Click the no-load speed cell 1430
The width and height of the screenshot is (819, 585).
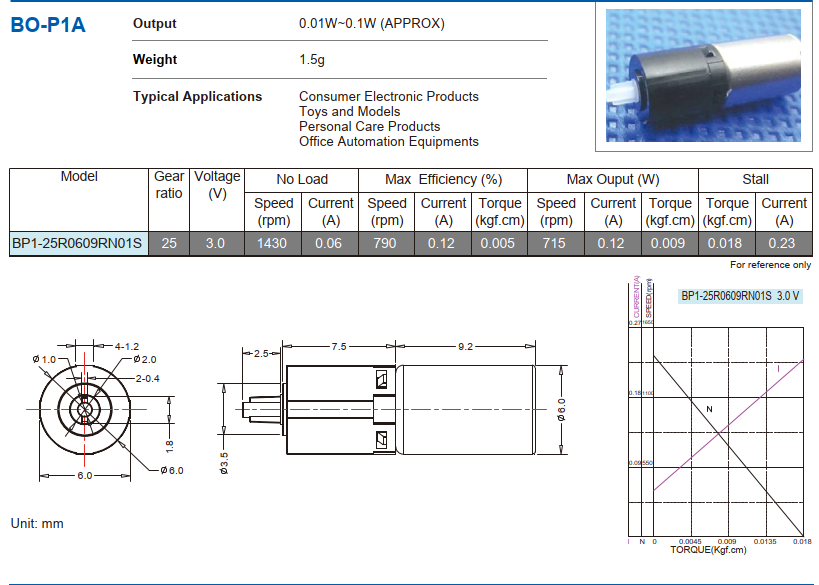pos(272,243)
